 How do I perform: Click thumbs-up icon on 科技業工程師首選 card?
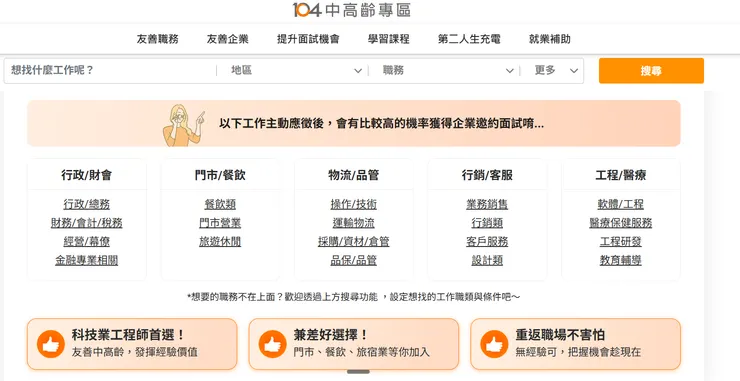(x=50, y=344)
